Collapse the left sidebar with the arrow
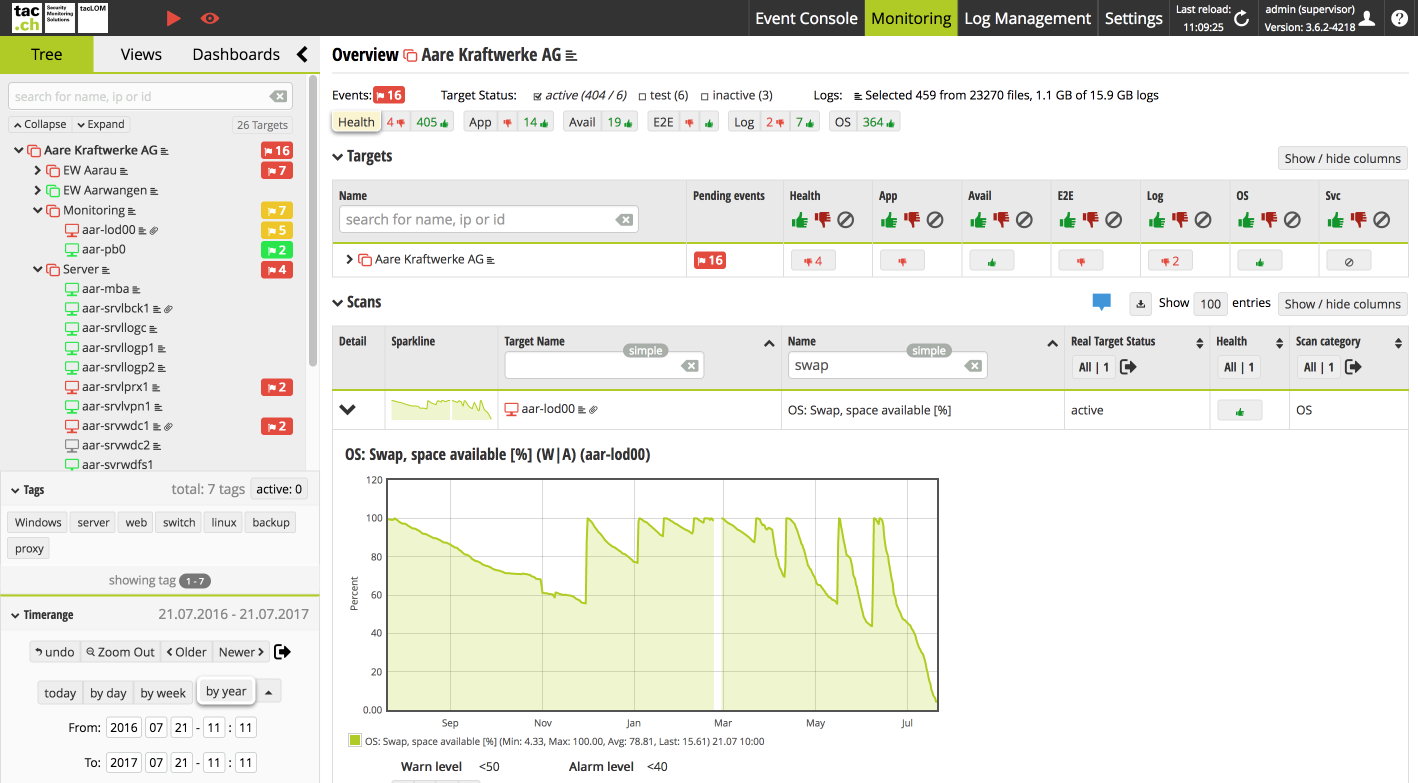Viewport: 1418px width, 783px height. (x=302, y=54)
